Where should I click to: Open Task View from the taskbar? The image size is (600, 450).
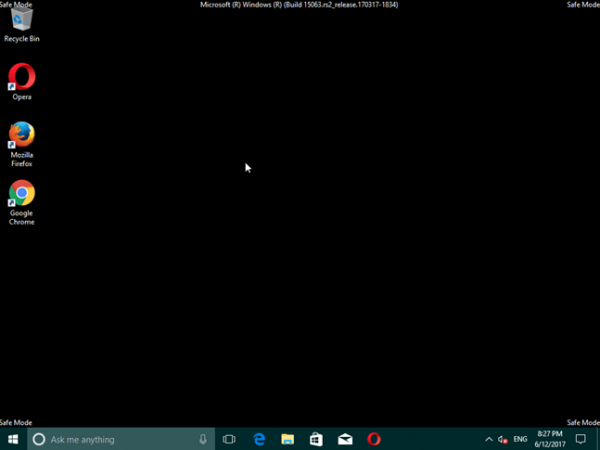(229, 439)
